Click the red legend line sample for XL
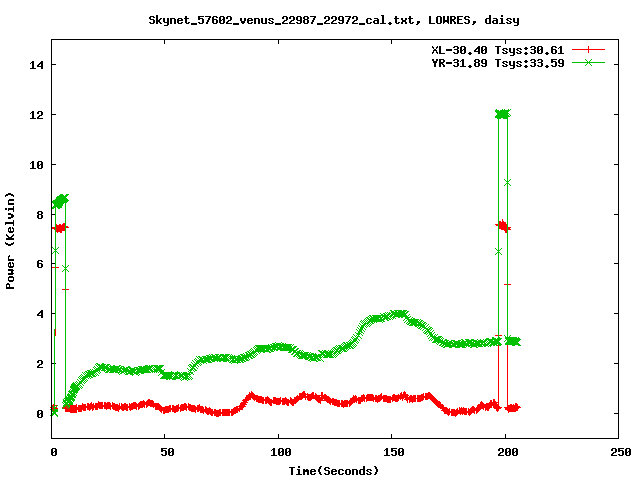Viewport: 640px width, 480px height. (588, 50)
